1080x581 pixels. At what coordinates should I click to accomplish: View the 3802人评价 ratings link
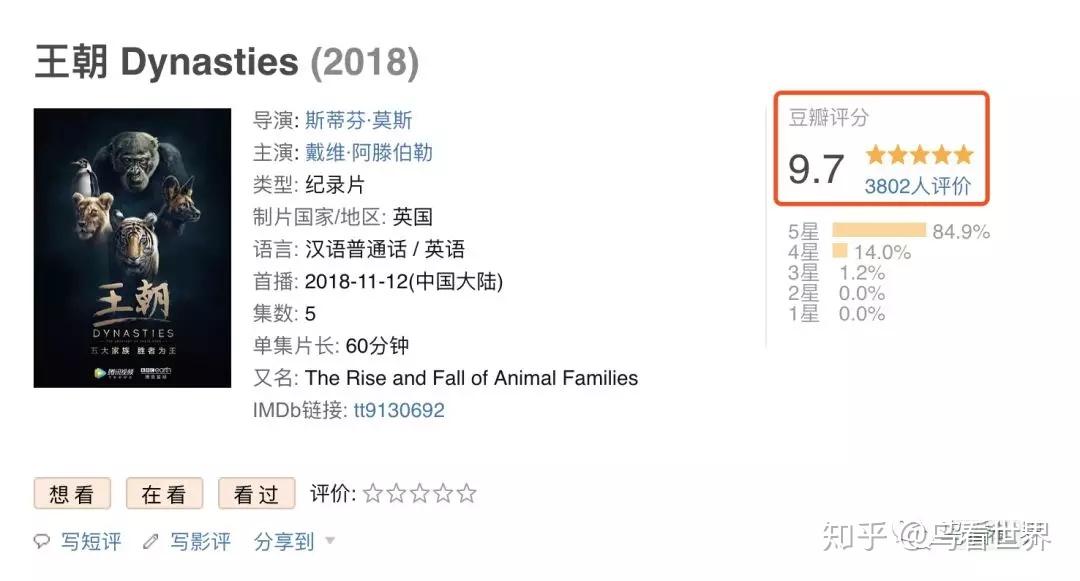tap(917, 186)
